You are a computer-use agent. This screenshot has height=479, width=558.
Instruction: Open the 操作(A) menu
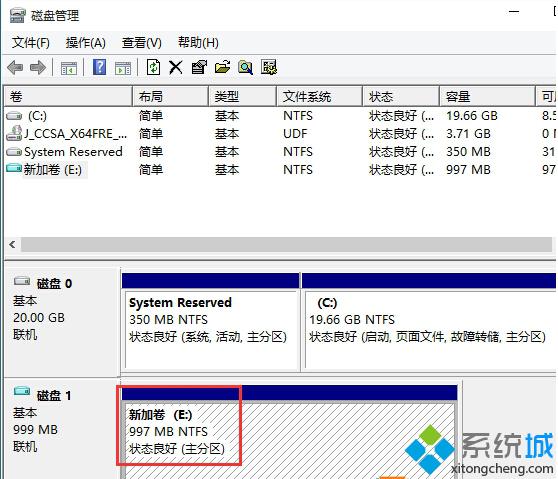point(86,43)
